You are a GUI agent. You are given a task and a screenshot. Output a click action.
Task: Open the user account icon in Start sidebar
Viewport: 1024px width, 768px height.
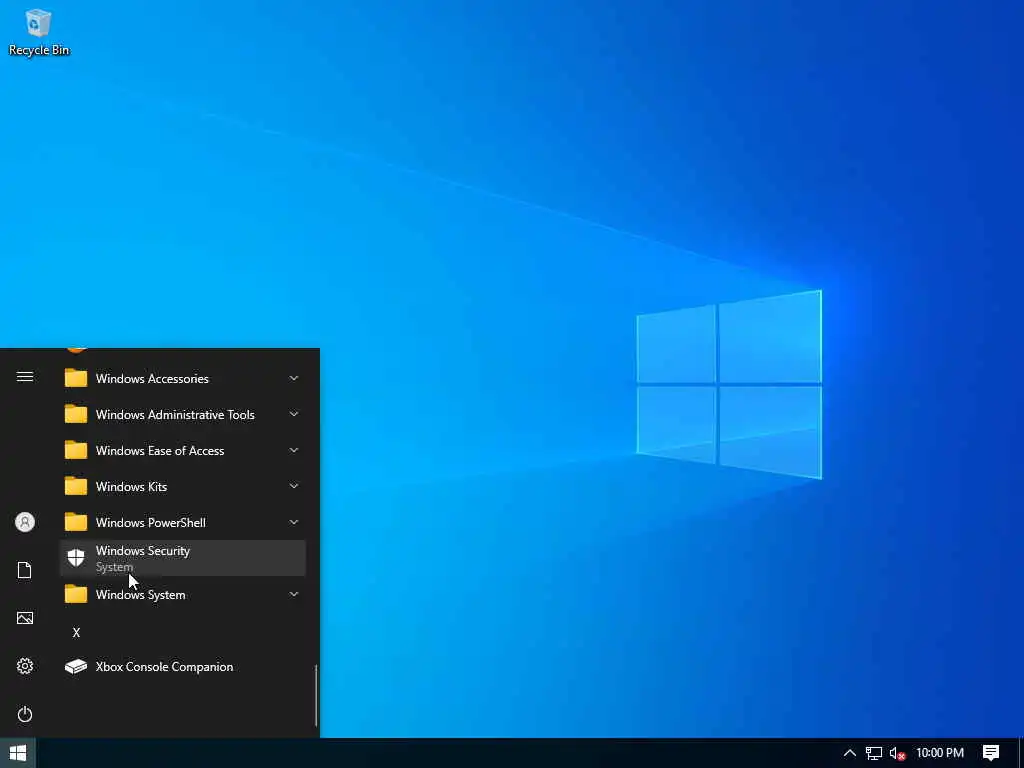coord(25,522)
